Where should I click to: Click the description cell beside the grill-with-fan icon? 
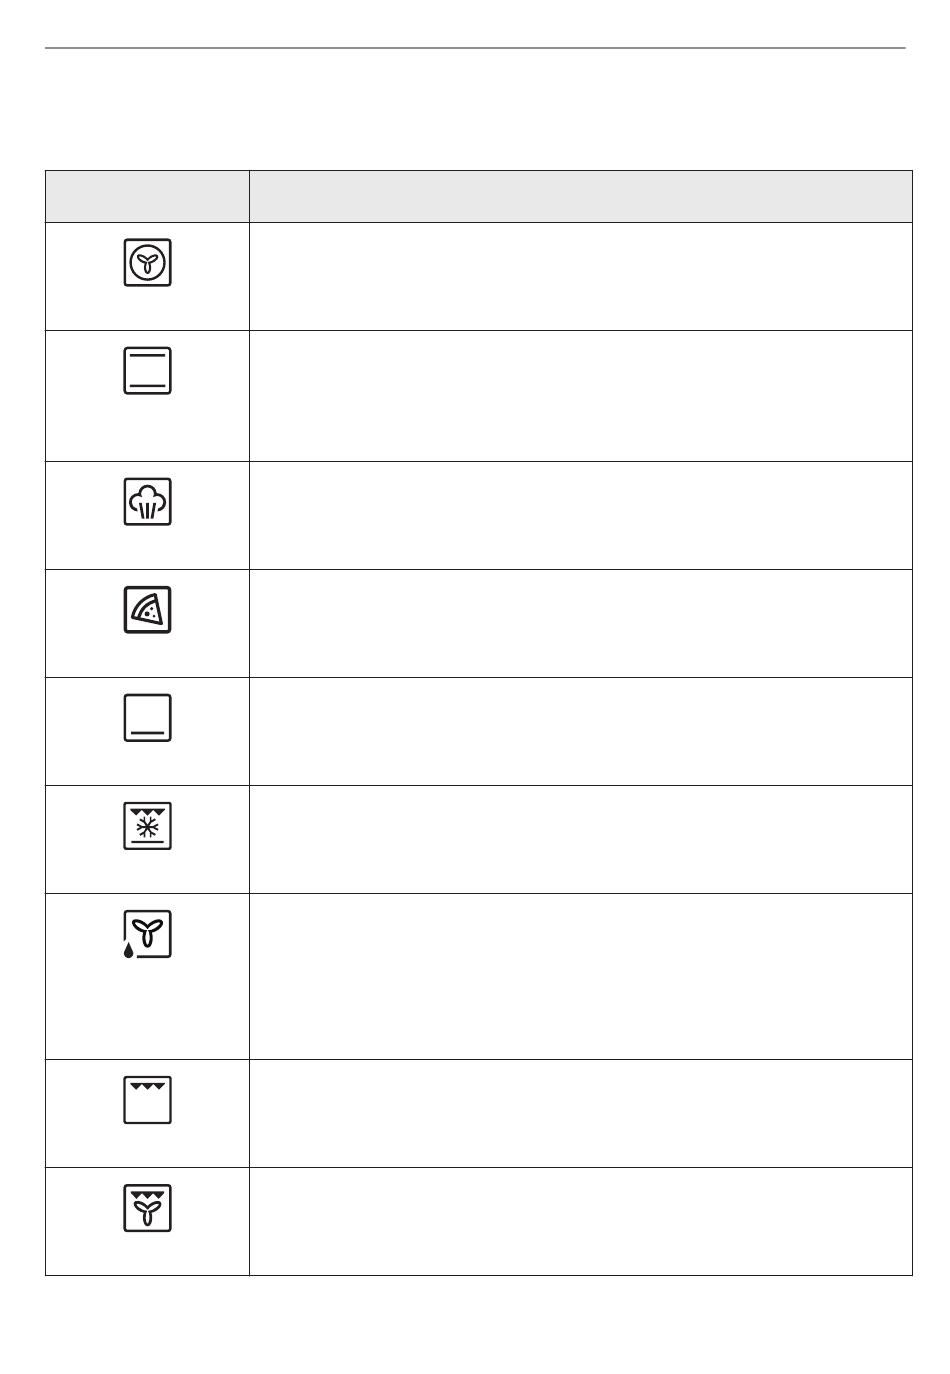click(x=581, y=1222)
